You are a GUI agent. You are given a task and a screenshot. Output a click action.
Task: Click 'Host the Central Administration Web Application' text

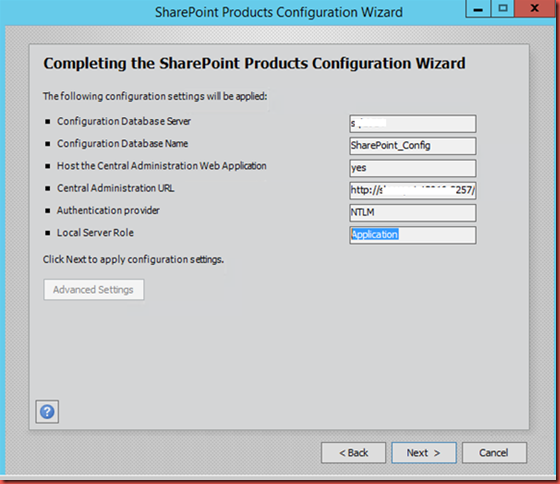click(x=162, y=166)
